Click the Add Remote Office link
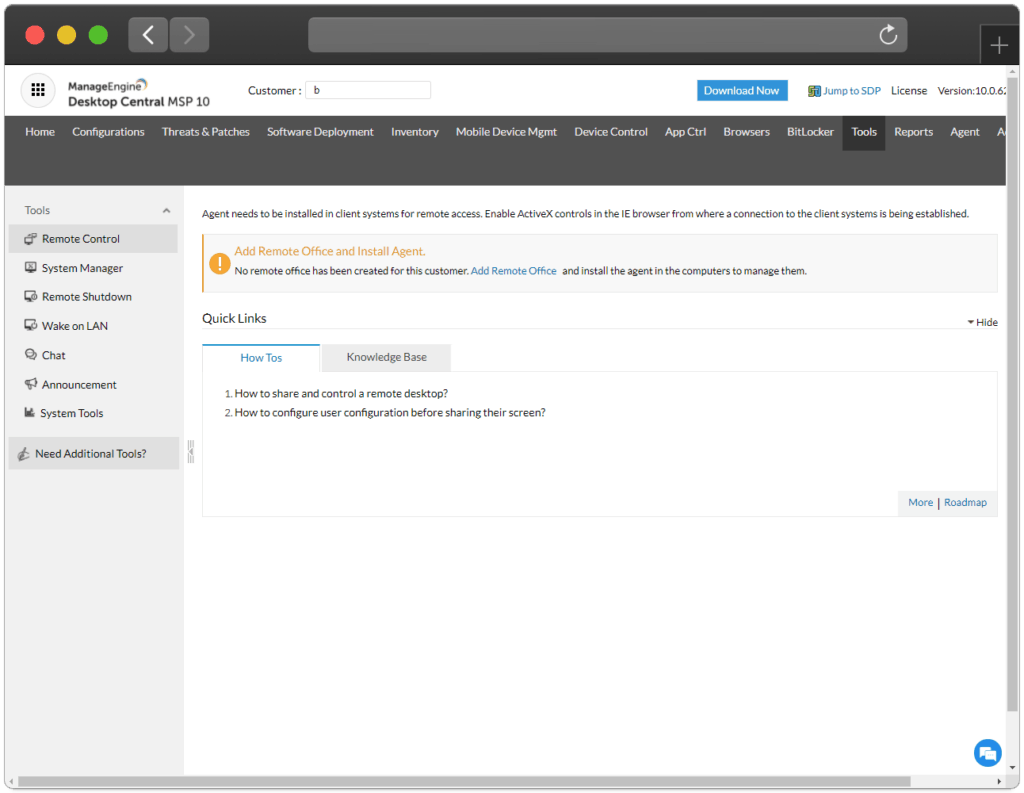This screenshot has height=793, width=1024. tap(513, 270)
